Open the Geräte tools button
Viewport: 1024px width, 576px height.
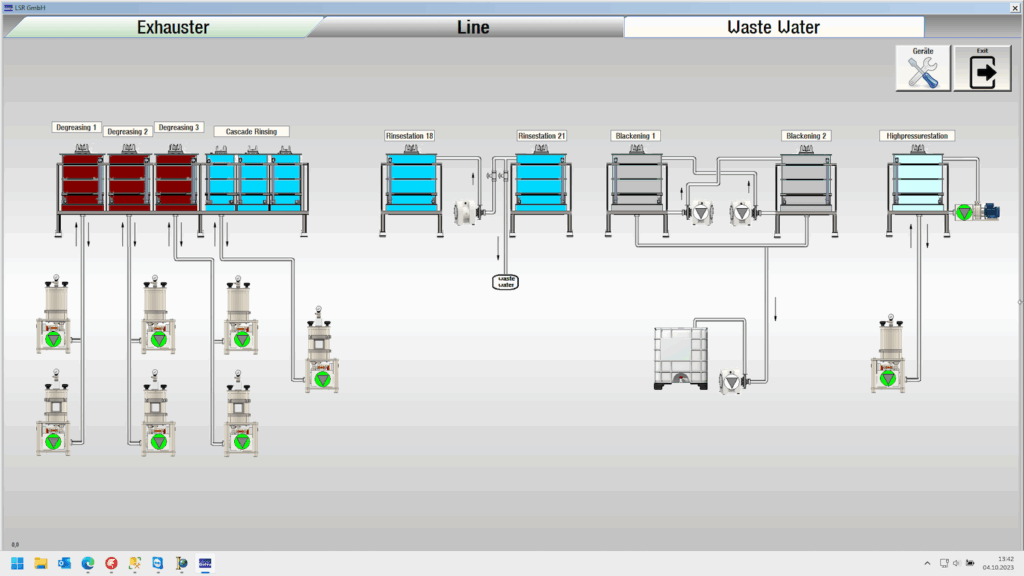pos(923,68)
